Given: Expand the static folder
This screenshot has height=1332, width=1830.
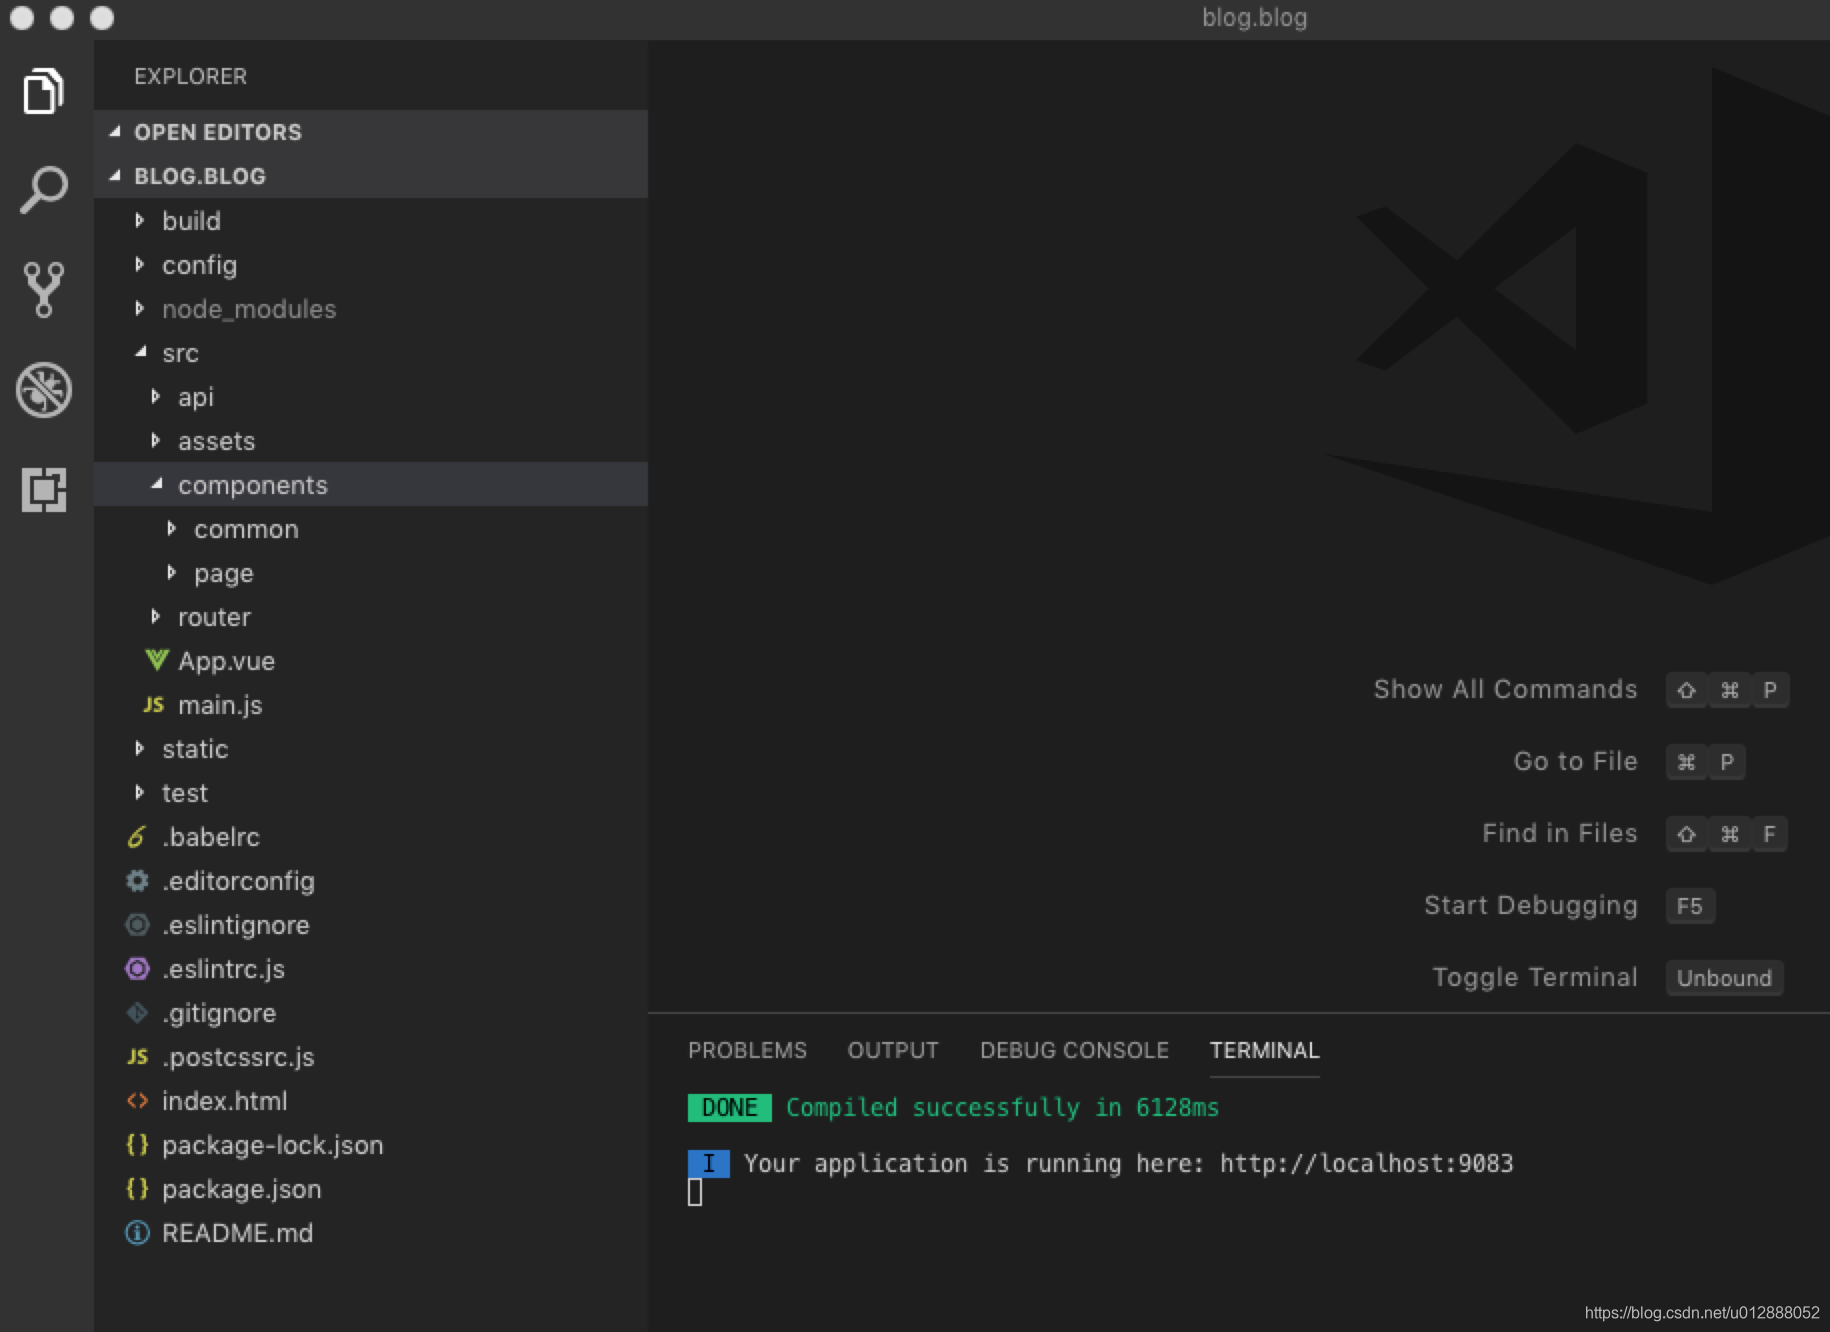Looking at the screenshot, I should 371,748.
